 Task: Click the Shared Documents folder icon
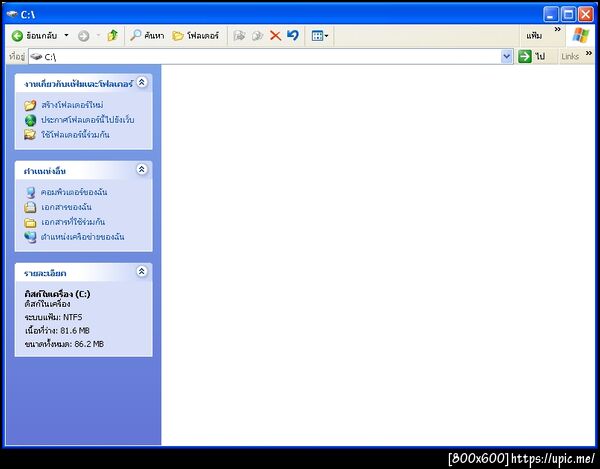30,222
